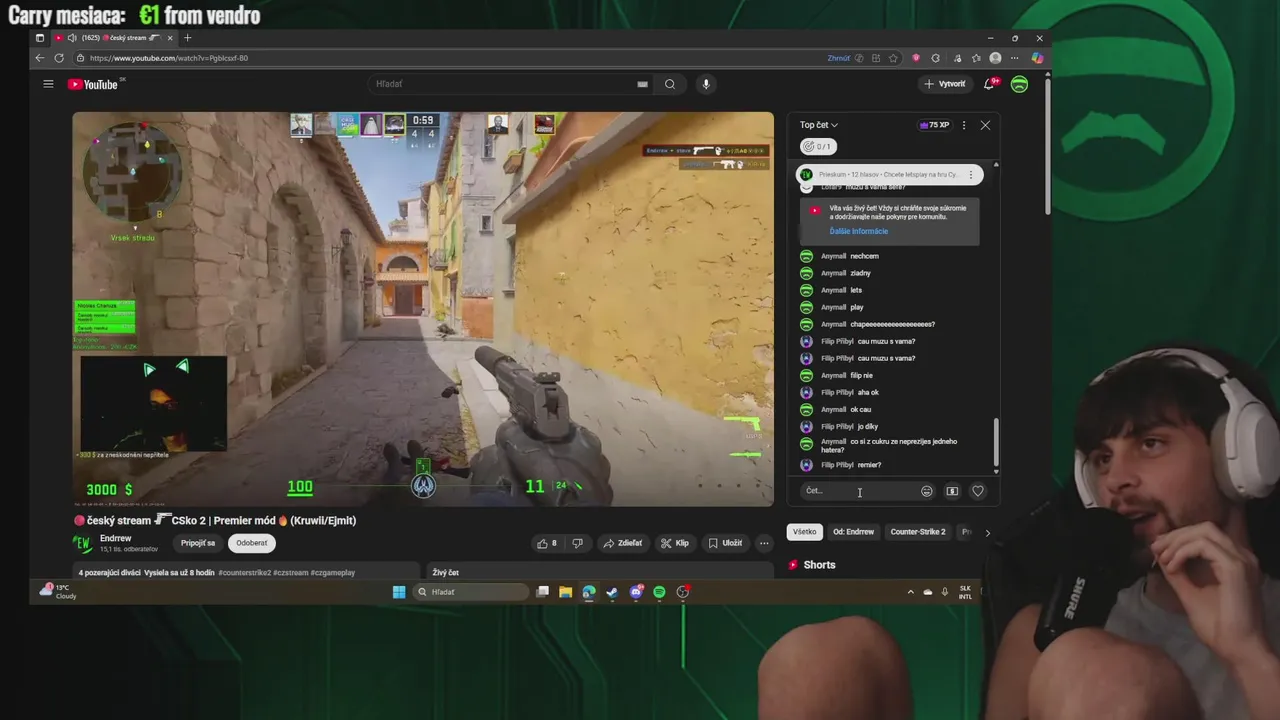
Task: Click Zdieľať share button
Action: point(622,543)
